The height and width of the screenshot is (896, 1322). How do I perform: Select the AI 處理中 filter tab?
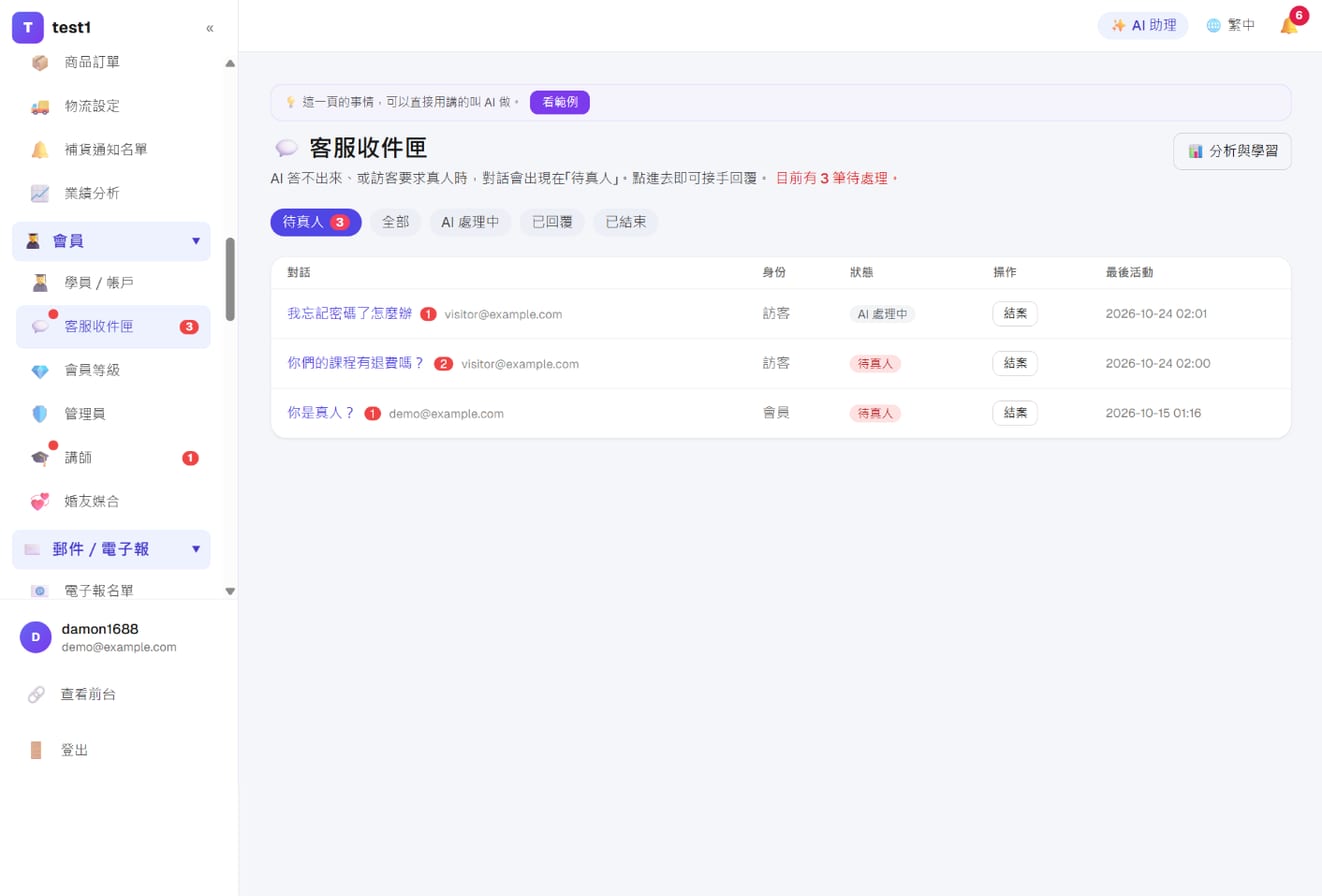(470, 222)
